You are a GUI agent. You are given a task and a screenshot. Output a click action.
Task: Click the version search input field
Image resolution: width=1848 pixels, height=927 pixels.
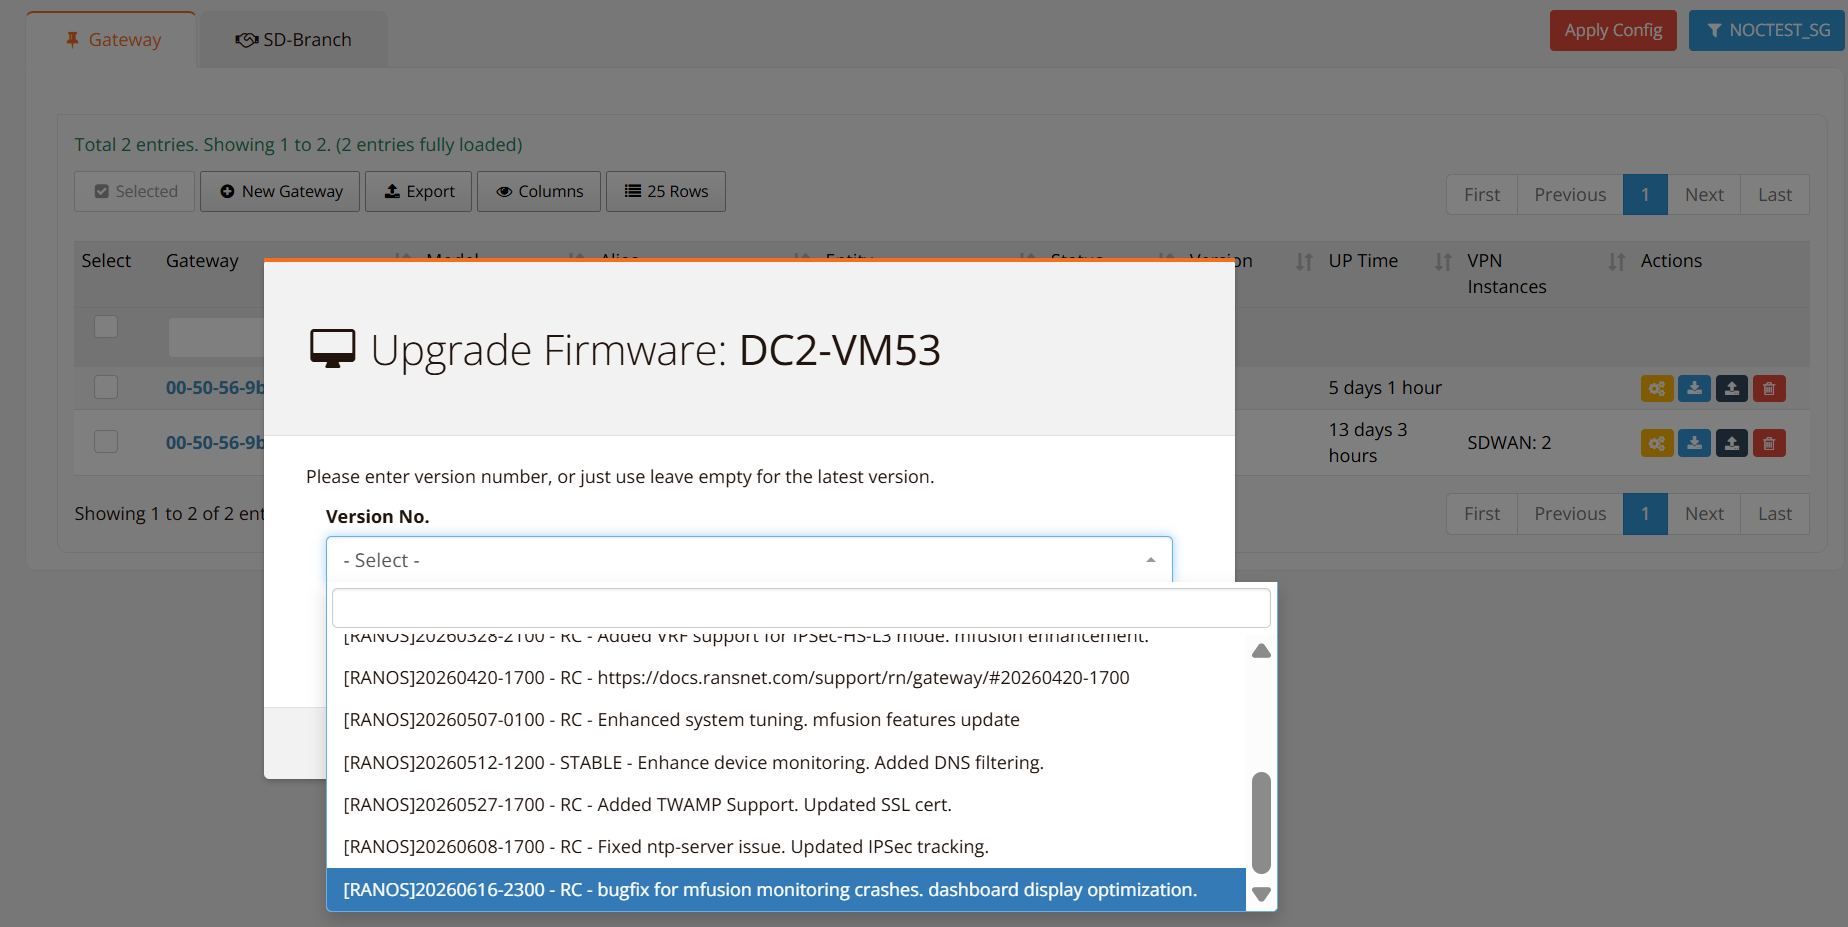click(801, 608)
